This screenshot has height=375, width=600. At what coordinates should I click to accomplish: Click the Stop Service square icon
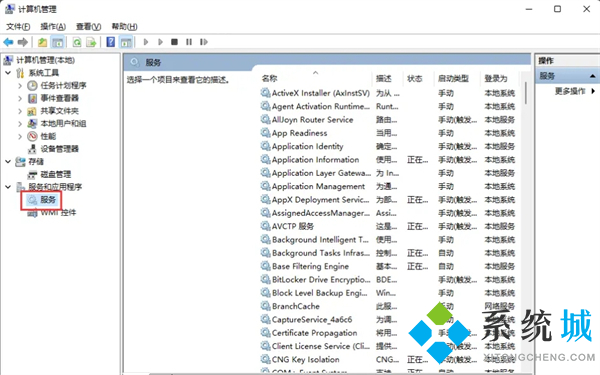coord(174,42)
